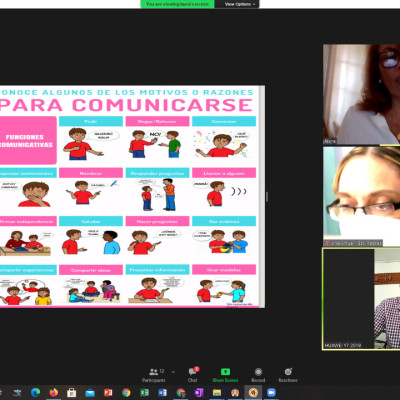Click the 'You are viewing' screen banner

coord(178,4)
